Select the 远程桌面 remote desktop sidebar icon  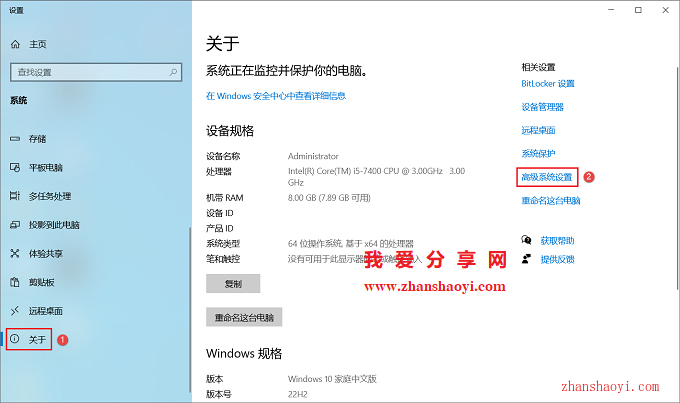click(x=15, y=311)
